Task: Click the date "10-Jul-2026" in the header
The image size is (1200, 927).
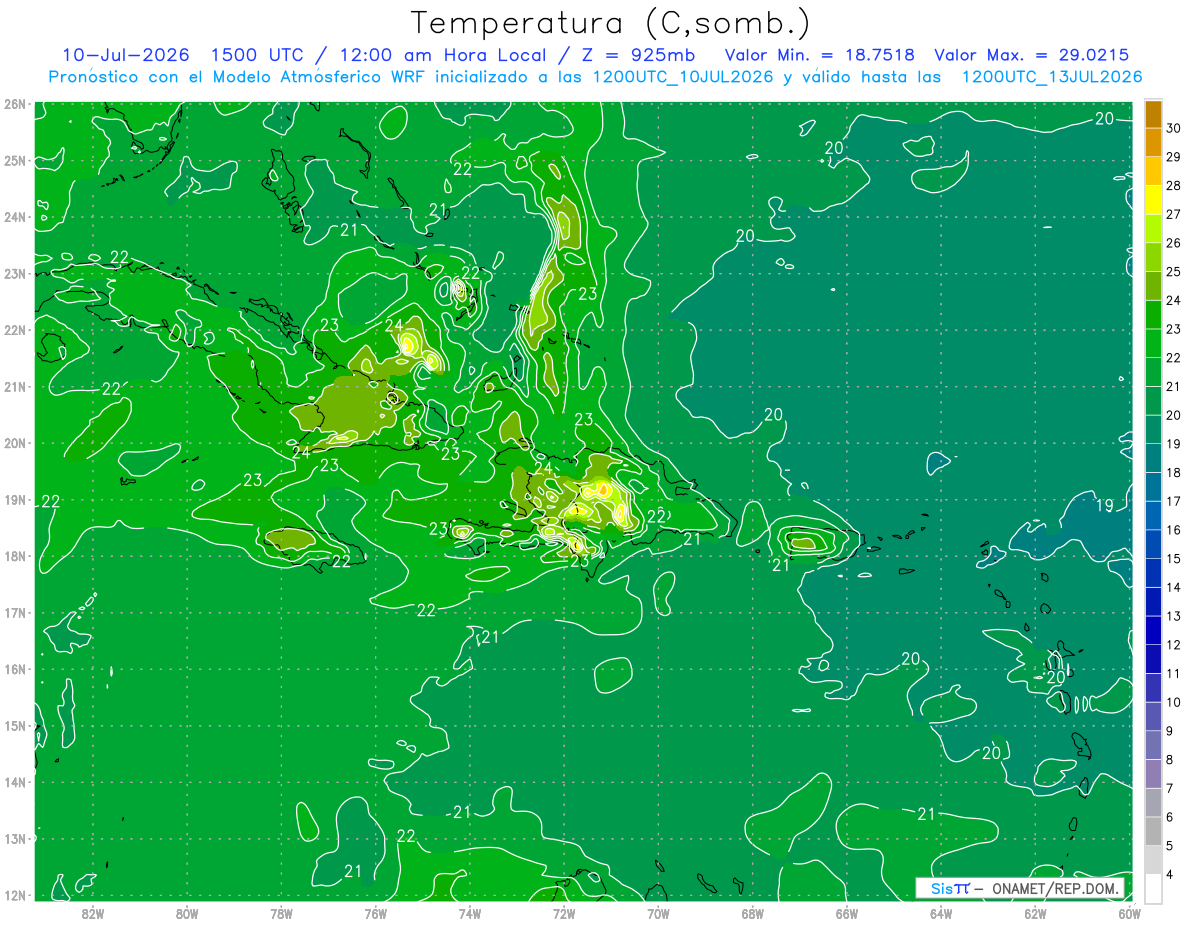Action: [x=125, y=55]
